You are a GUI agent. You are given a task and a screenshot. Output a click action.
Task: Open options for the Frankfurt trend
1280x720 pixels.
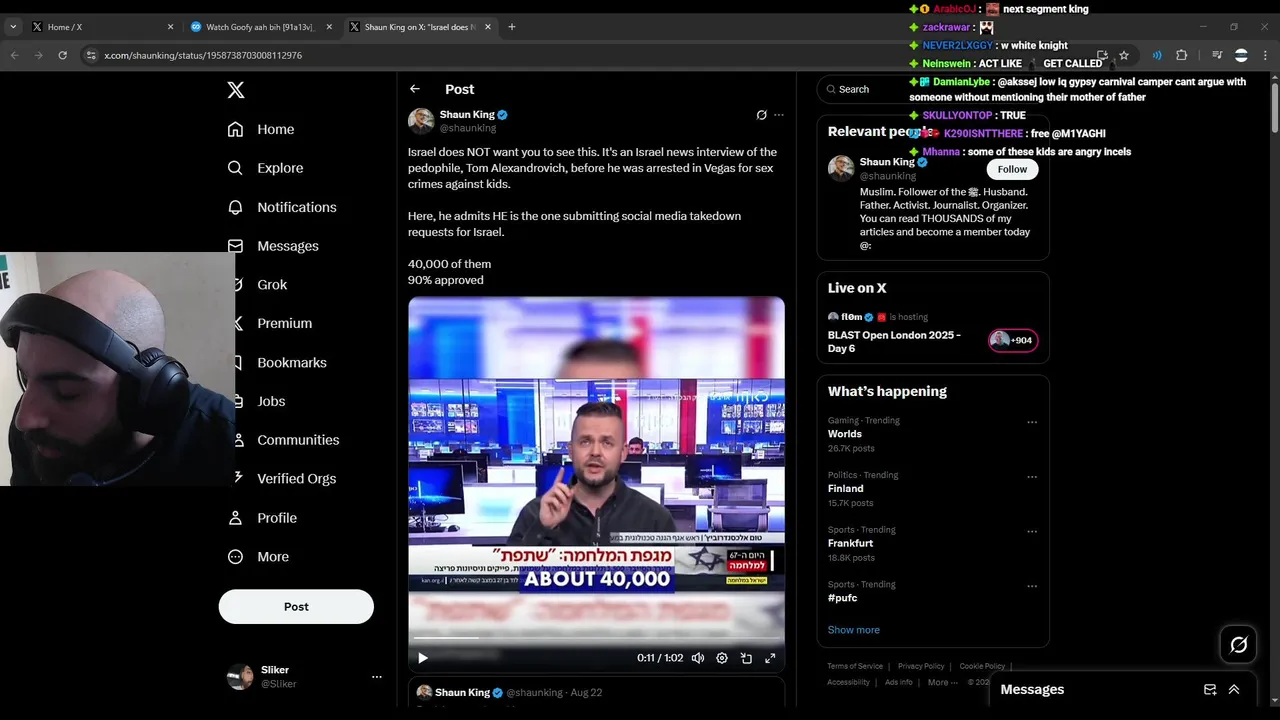pyautogui.click(x=1032, y=531)
